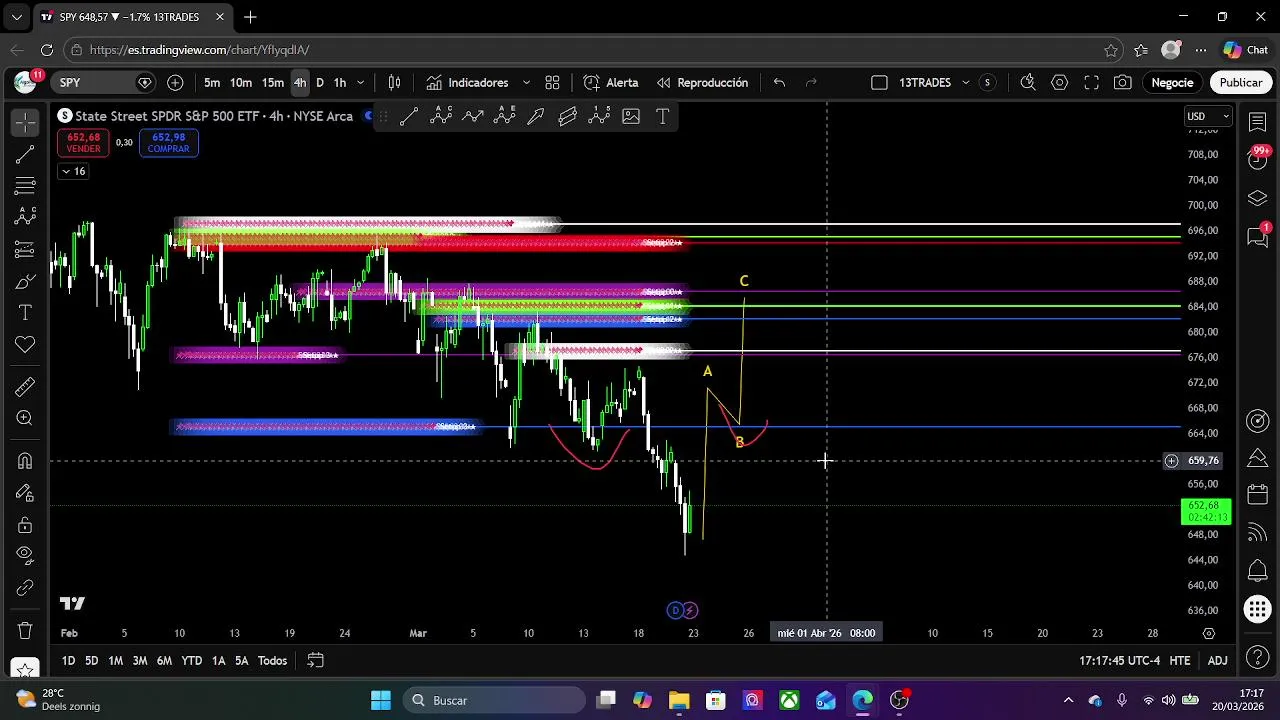Screen dimensions: 1280x720
Task: Click the redo arrow
Action: [x=811, y=83]
